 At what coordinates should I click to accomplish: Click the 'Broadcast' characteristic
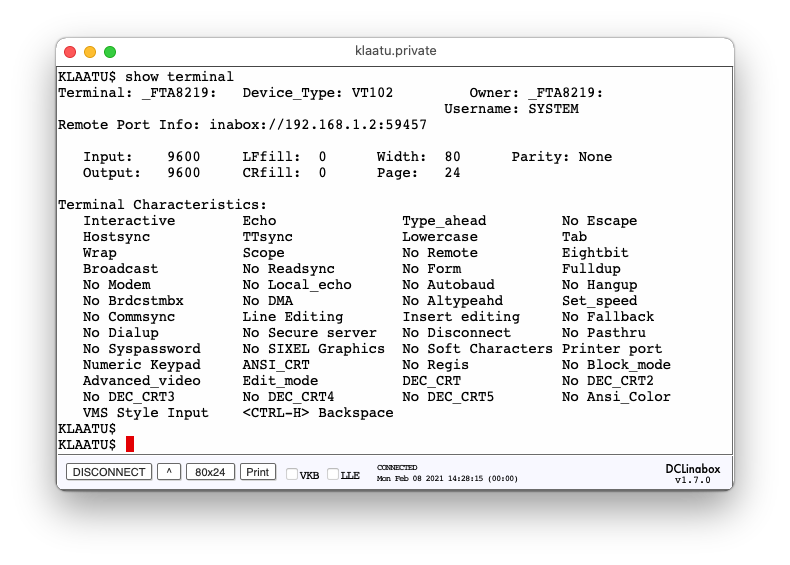coord(120,269)
